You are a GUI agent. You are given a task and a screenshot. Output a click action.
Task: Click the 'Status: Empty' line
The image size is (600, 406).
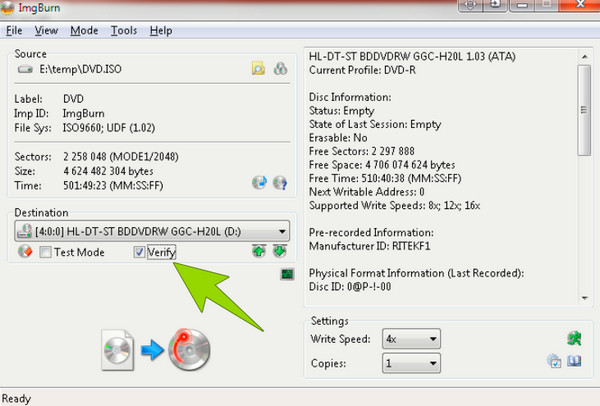[x=342, y=111]
